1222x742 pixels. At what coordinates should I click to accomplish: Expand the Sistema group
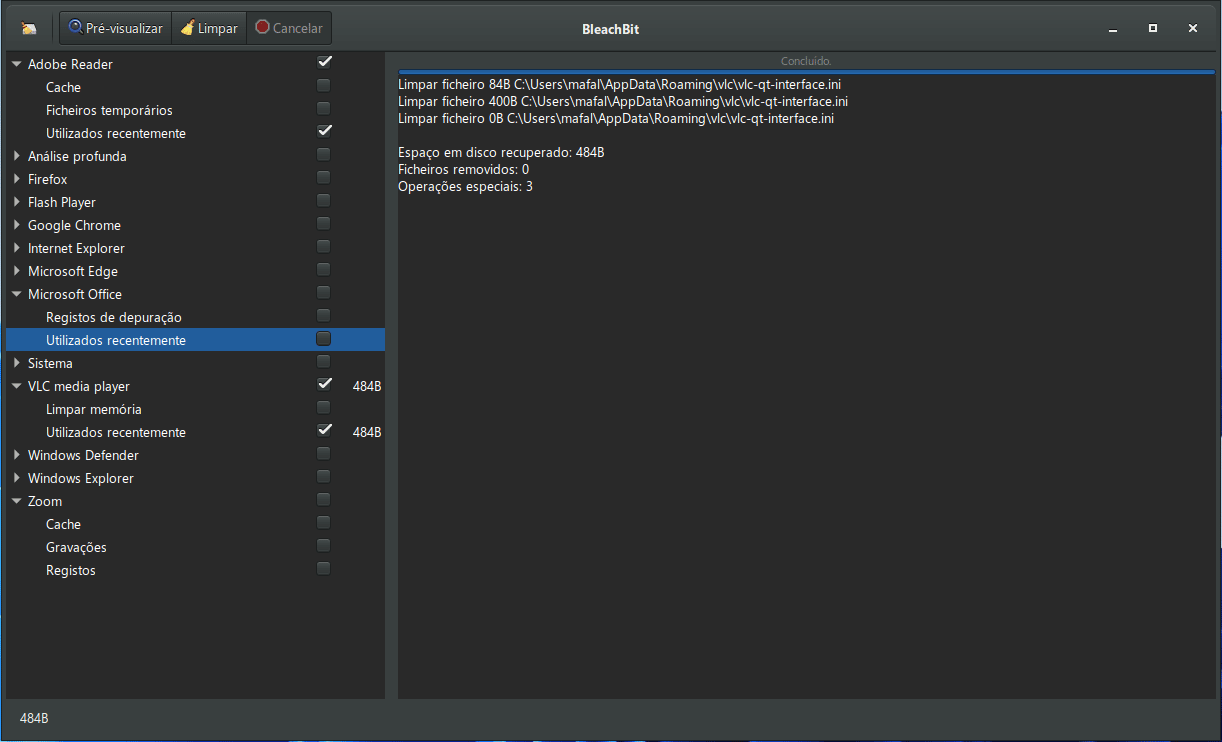(x=16, y=363)
